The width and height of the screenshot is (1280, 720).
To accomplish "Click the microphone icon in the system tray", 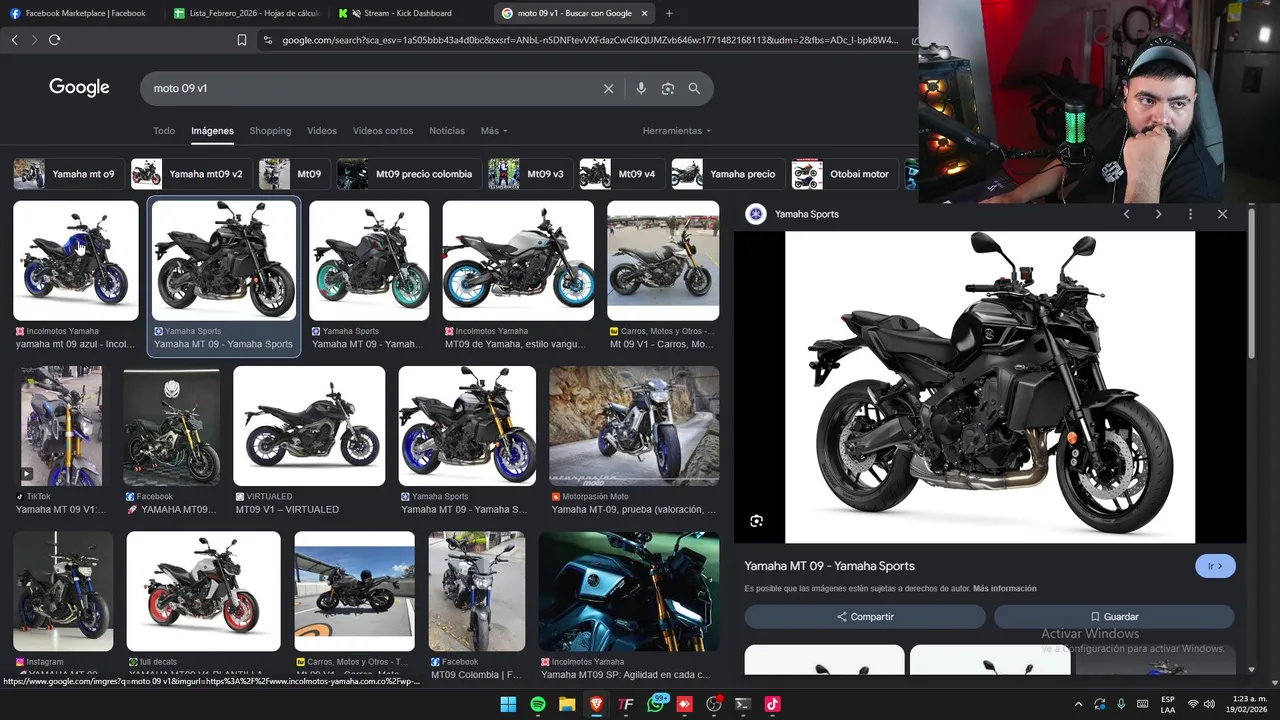I will [1121, 704].
